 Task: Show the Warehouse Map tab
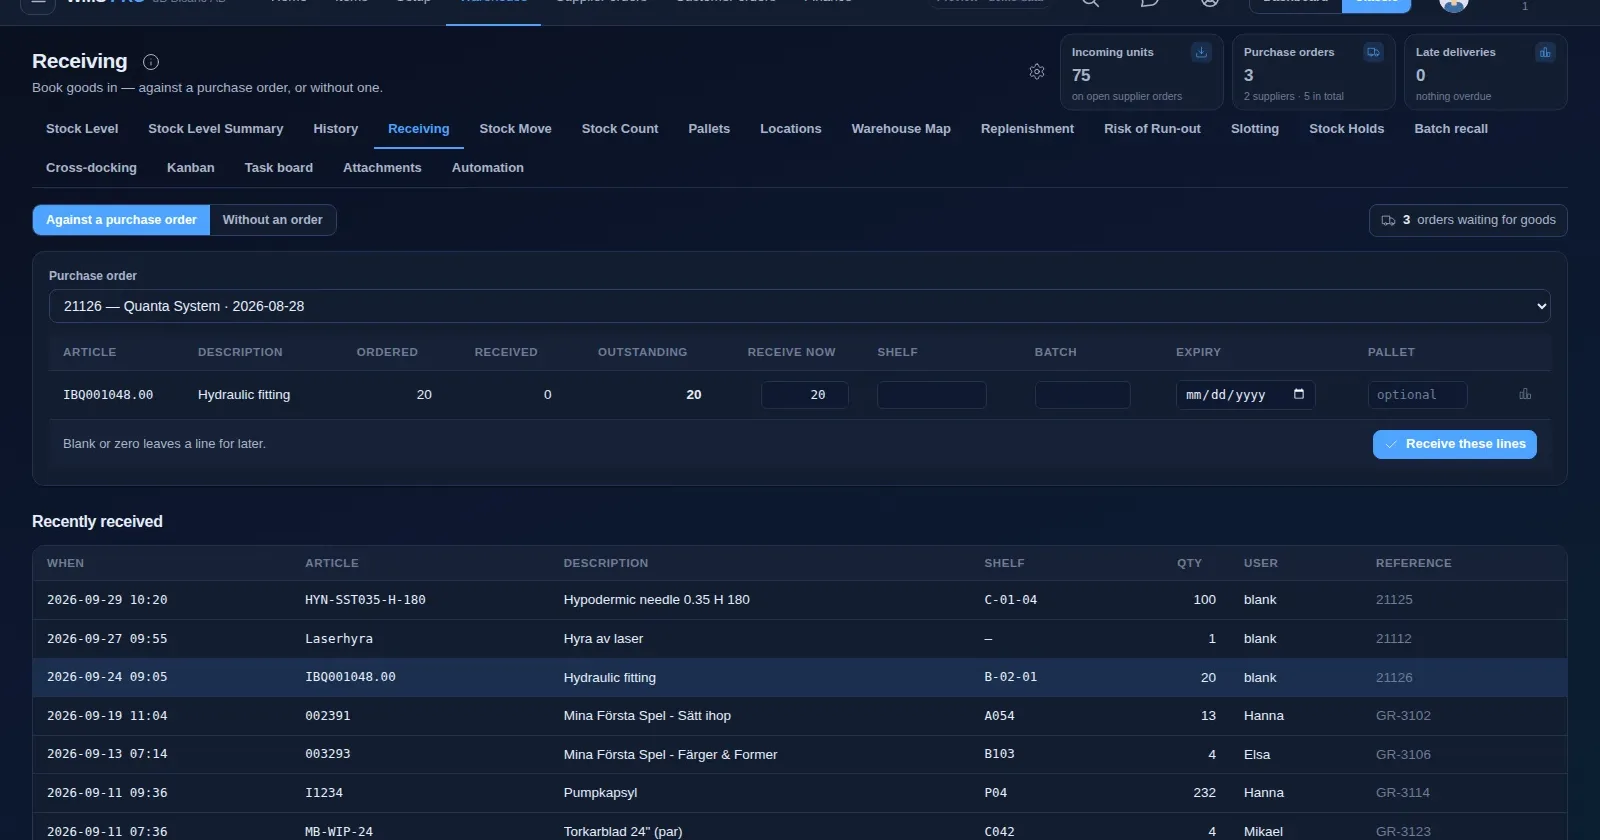[901, 129]
